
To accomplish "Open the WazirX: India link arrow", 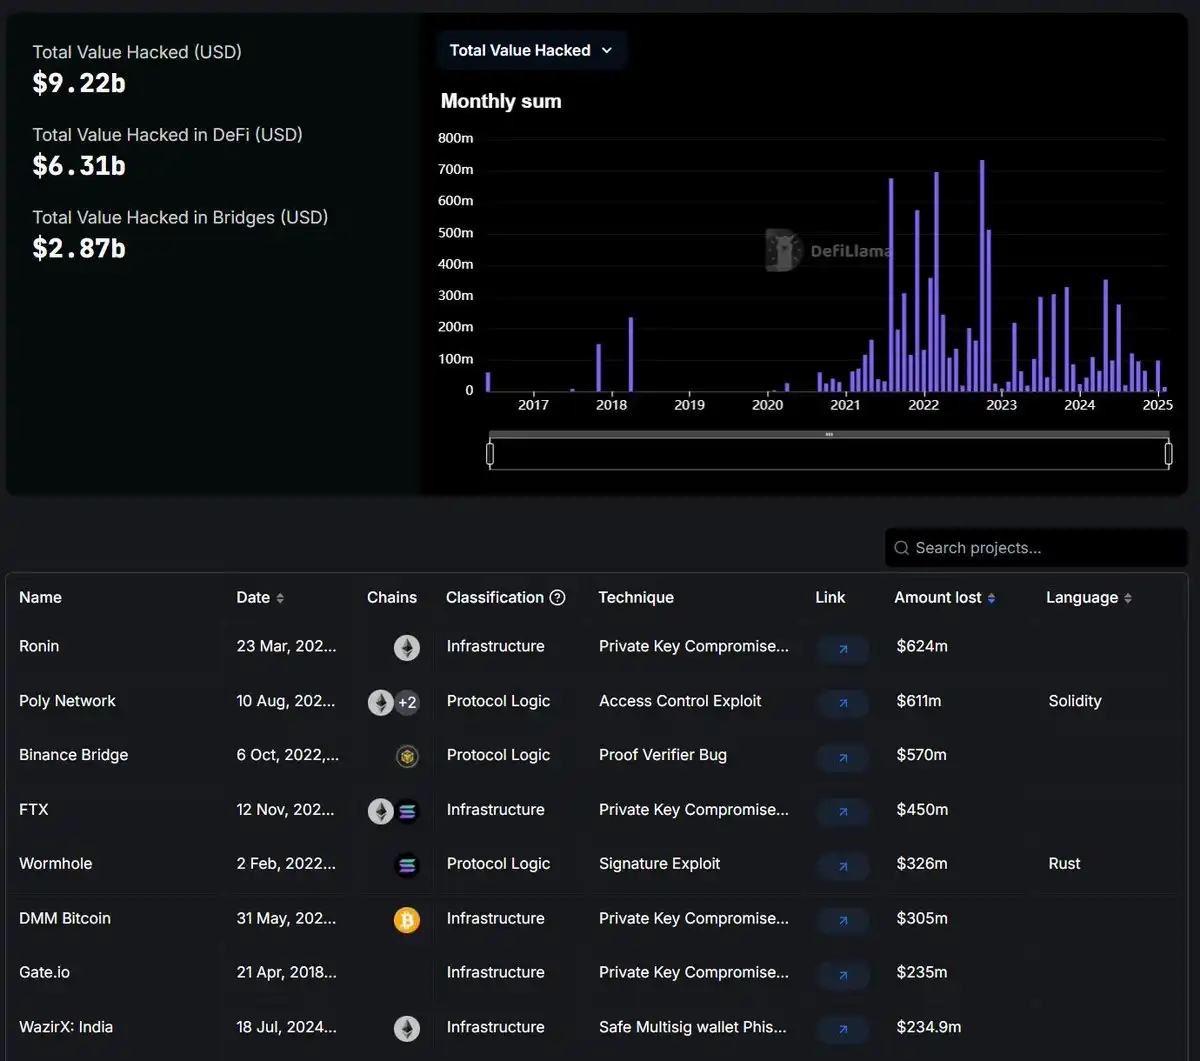I will click(843, 1029).
